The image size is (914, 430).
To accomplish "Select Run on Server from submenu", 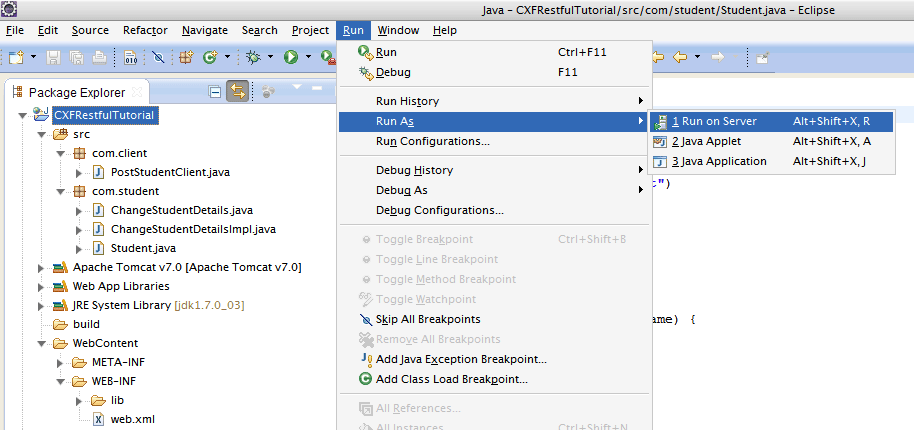I will (719, 121).
